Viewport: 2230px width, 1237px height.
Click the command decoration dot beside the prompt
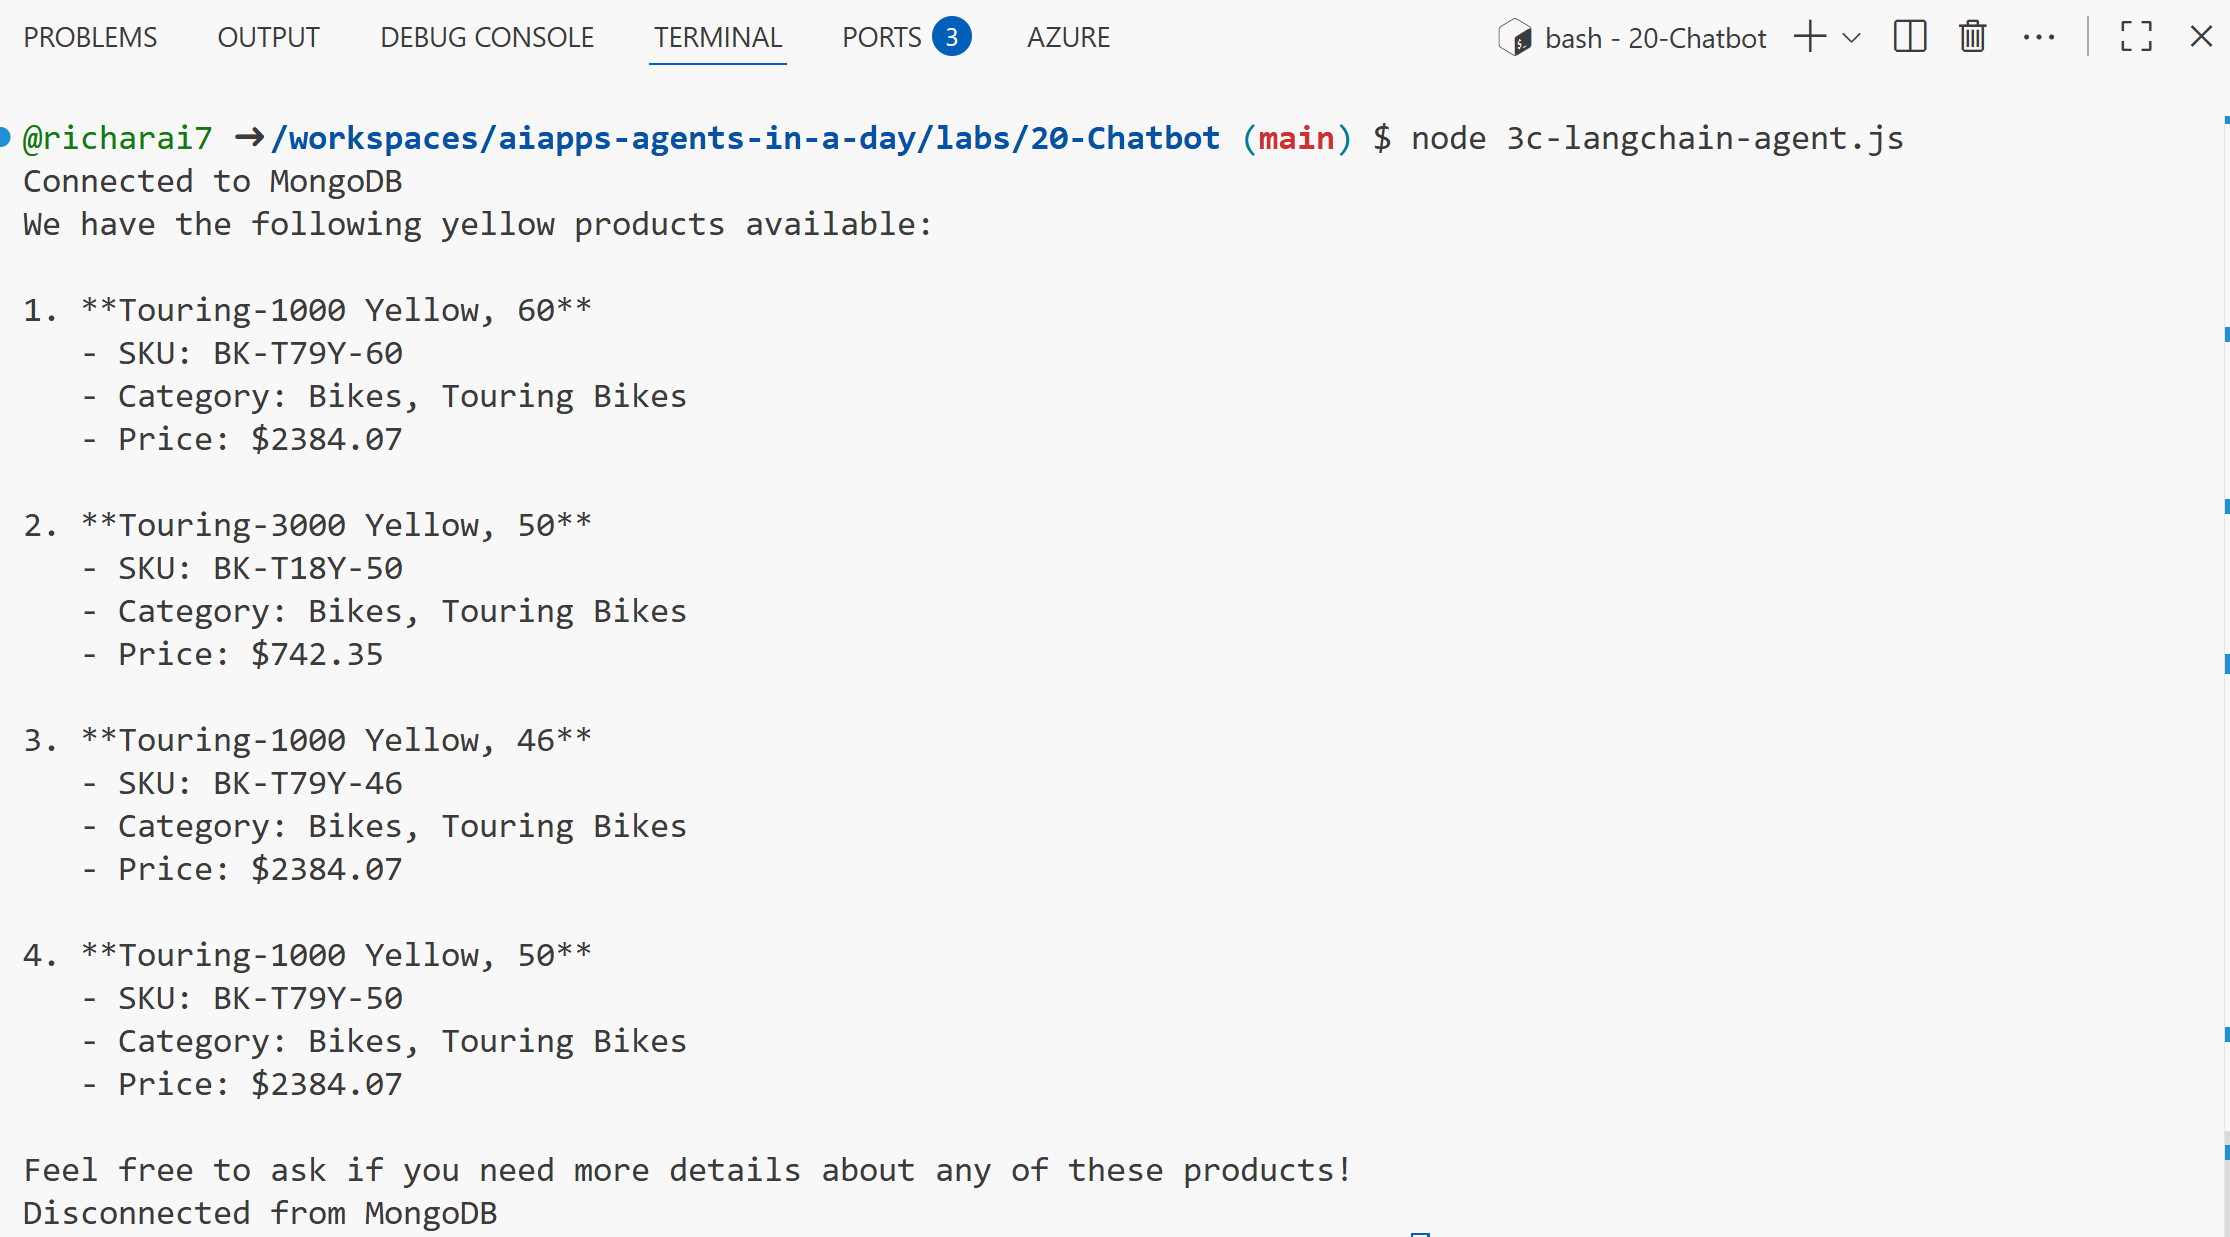coord(6,137)
